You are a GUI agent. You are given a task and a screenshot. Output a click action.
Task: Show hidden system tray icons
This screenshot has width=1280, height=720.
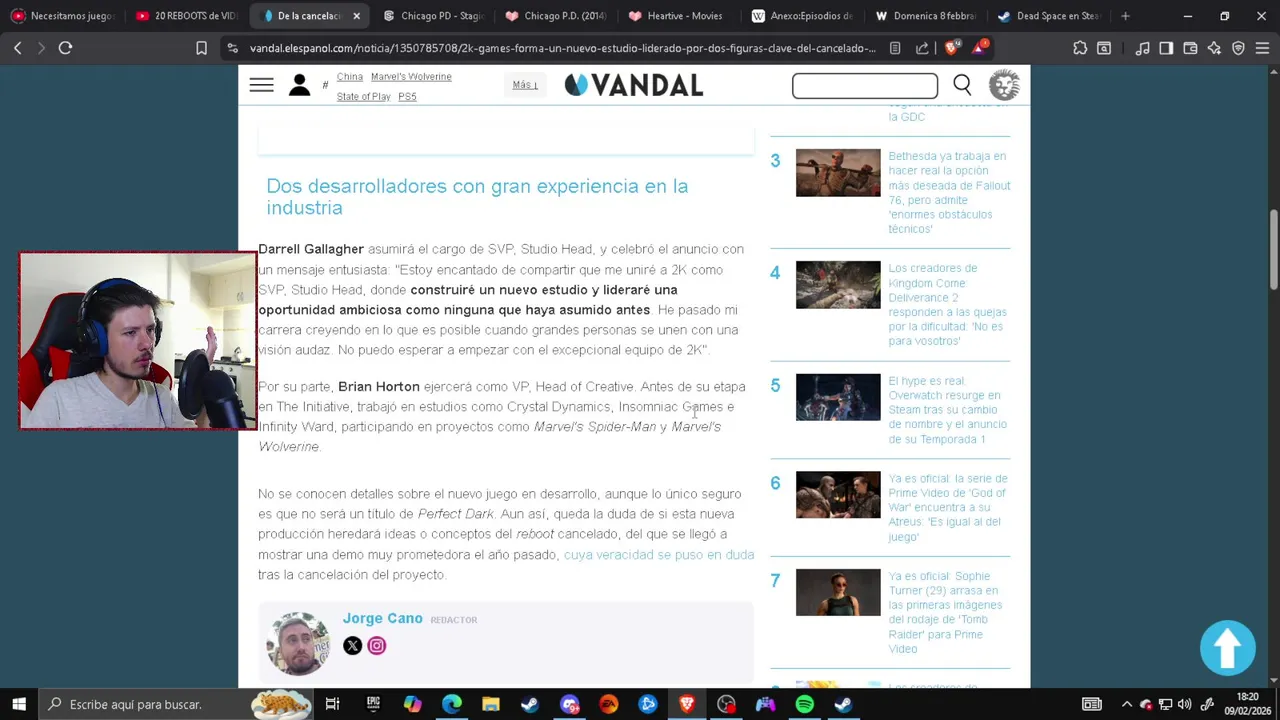point(1127,704)
